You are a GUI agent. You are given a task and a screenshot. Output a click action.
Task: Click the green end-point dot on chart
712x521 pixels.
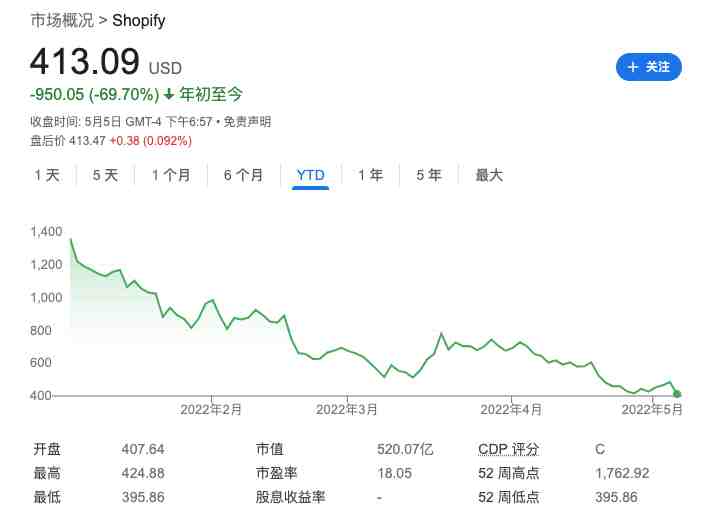pos(677,394)
